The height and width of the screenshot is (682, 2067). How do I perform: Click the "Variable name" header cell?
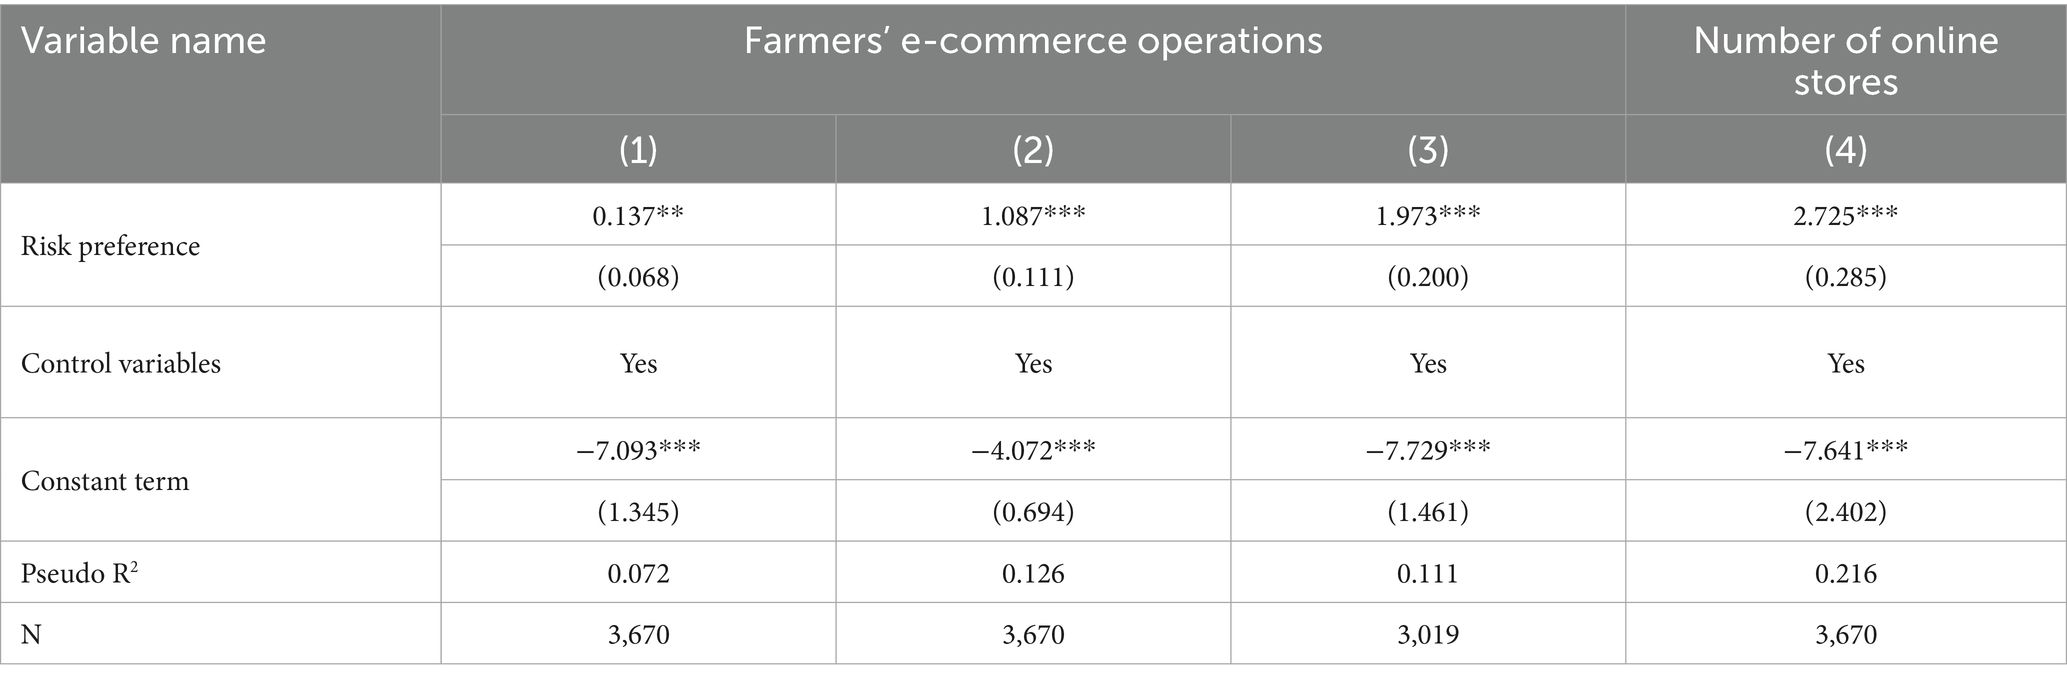[x=144, y=41]
